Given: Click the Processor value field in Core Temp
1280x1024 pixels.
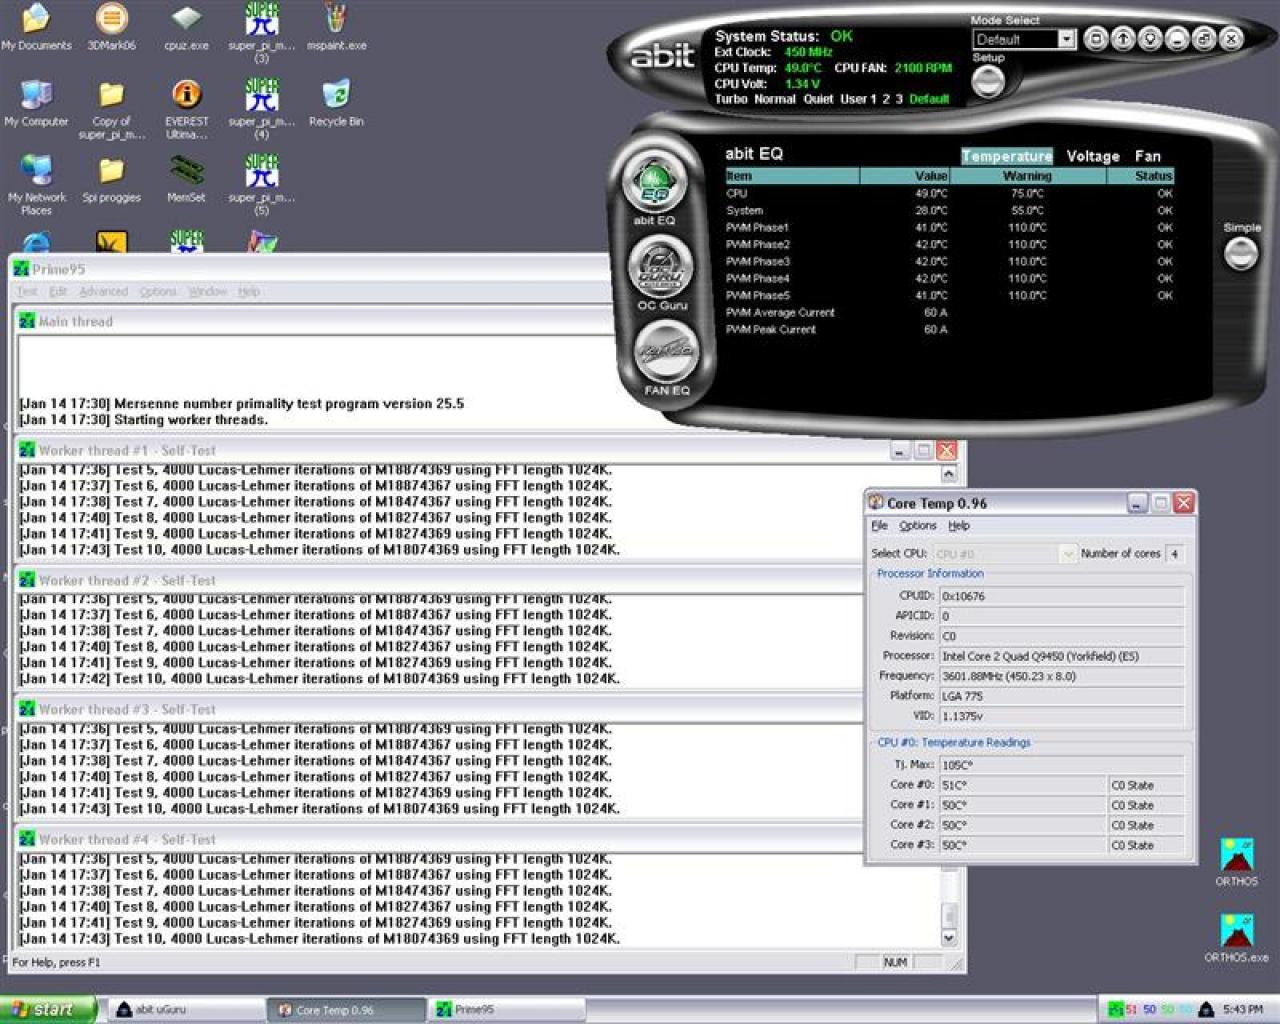Looking at the screenshot, I should pyautogui.click(x=1062, y=656).
